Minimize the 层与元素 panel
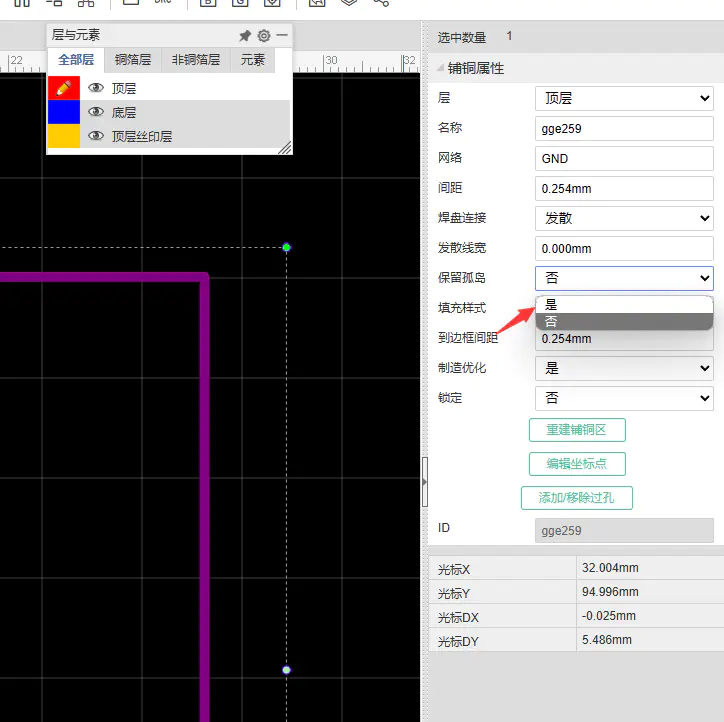The image size is (724, 722). click(282, 35)
